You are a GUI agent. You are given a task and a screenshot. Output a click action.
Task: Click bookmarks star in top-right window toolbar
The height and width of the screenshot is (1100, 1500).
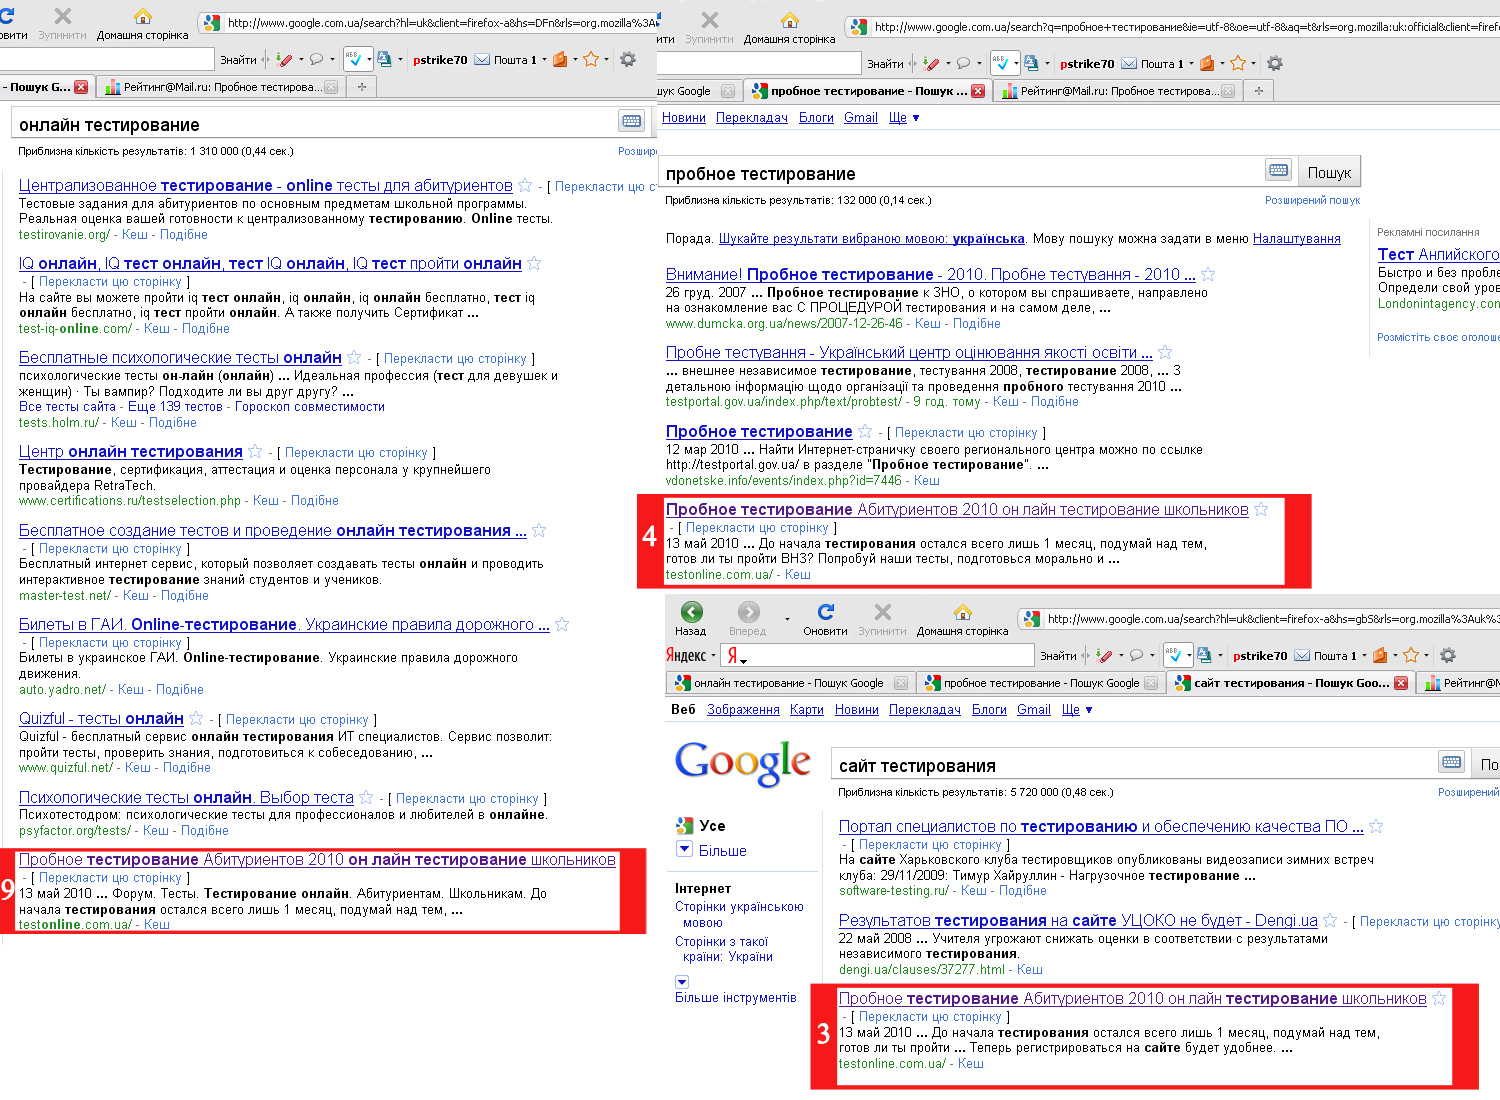coord(1238,63)
